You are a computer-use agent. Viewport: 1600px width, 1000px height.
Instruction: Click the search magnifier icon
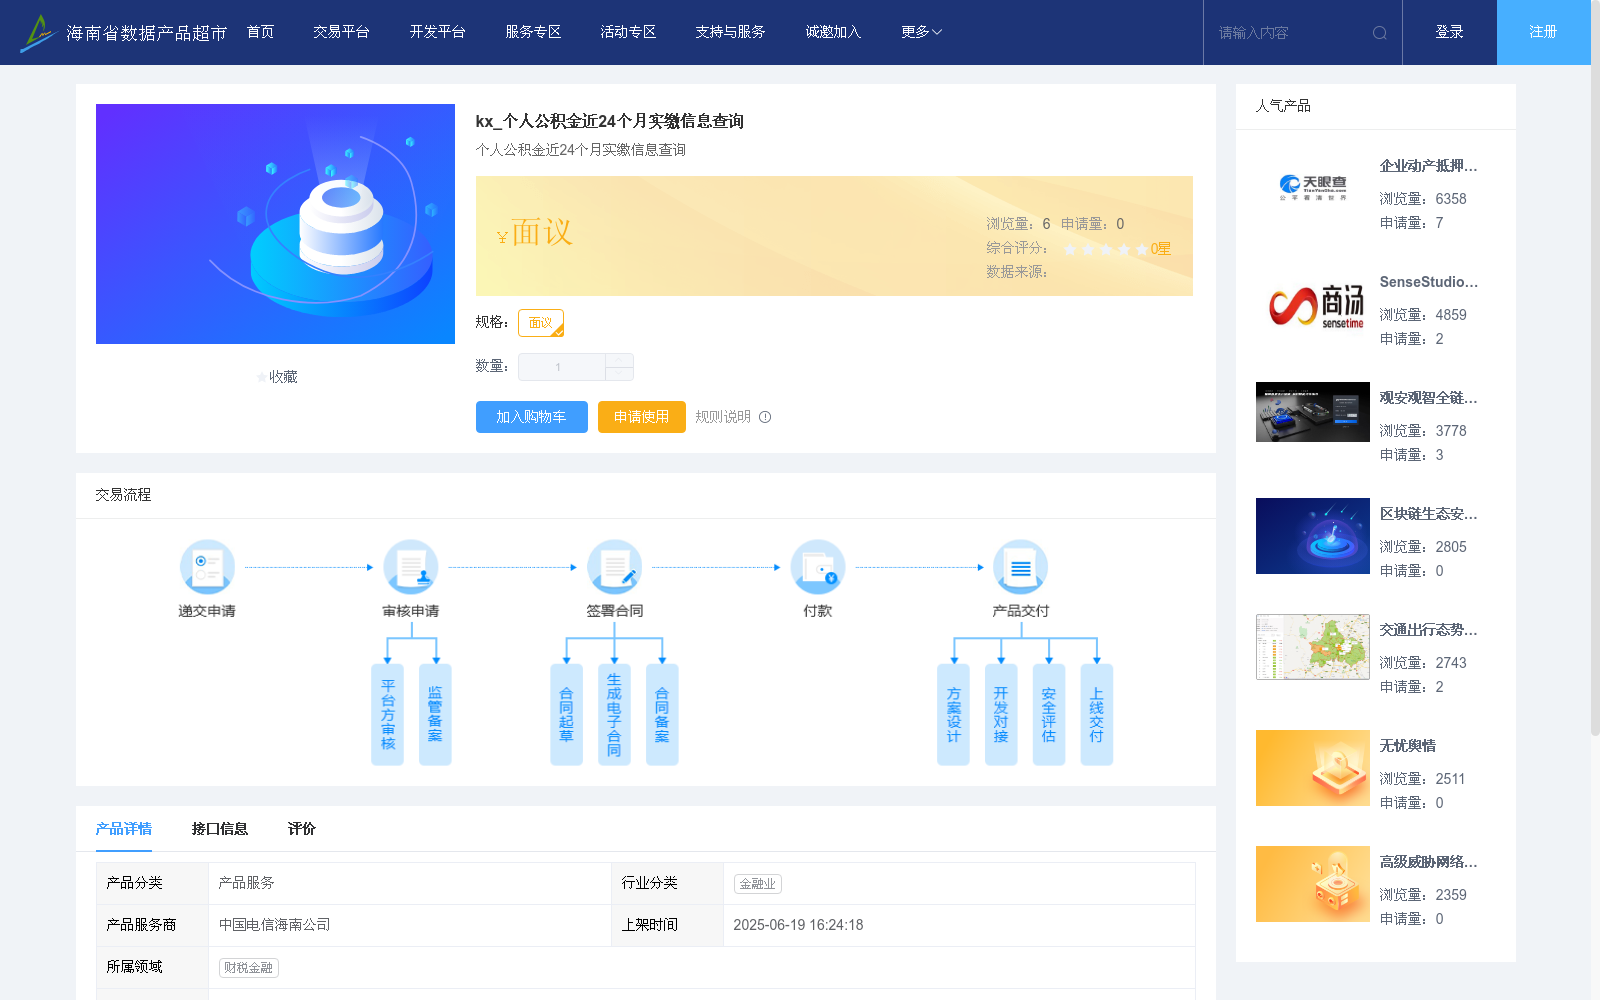(1380, 33)
